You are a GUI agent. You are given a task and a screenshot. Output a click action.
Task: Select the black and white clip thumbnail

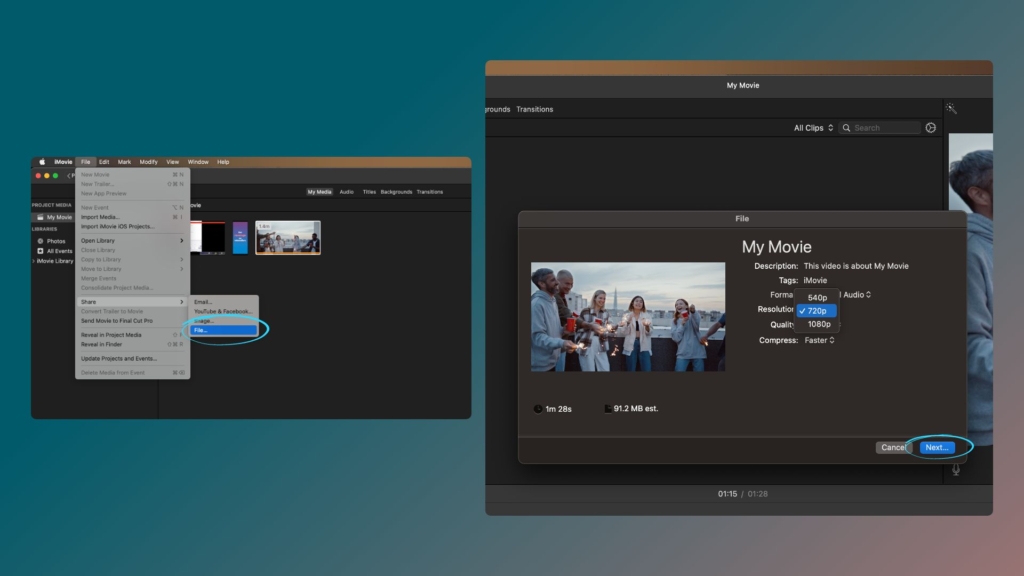208,238
